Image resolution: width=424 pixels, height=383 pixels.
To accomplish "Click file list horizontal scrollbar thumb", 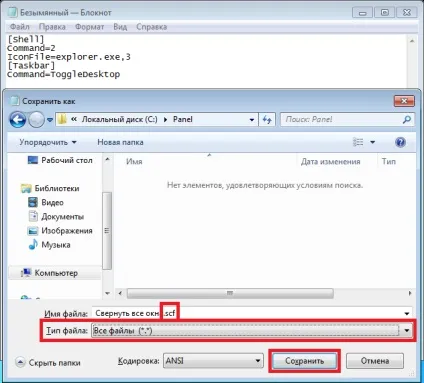I will [230, 293].
